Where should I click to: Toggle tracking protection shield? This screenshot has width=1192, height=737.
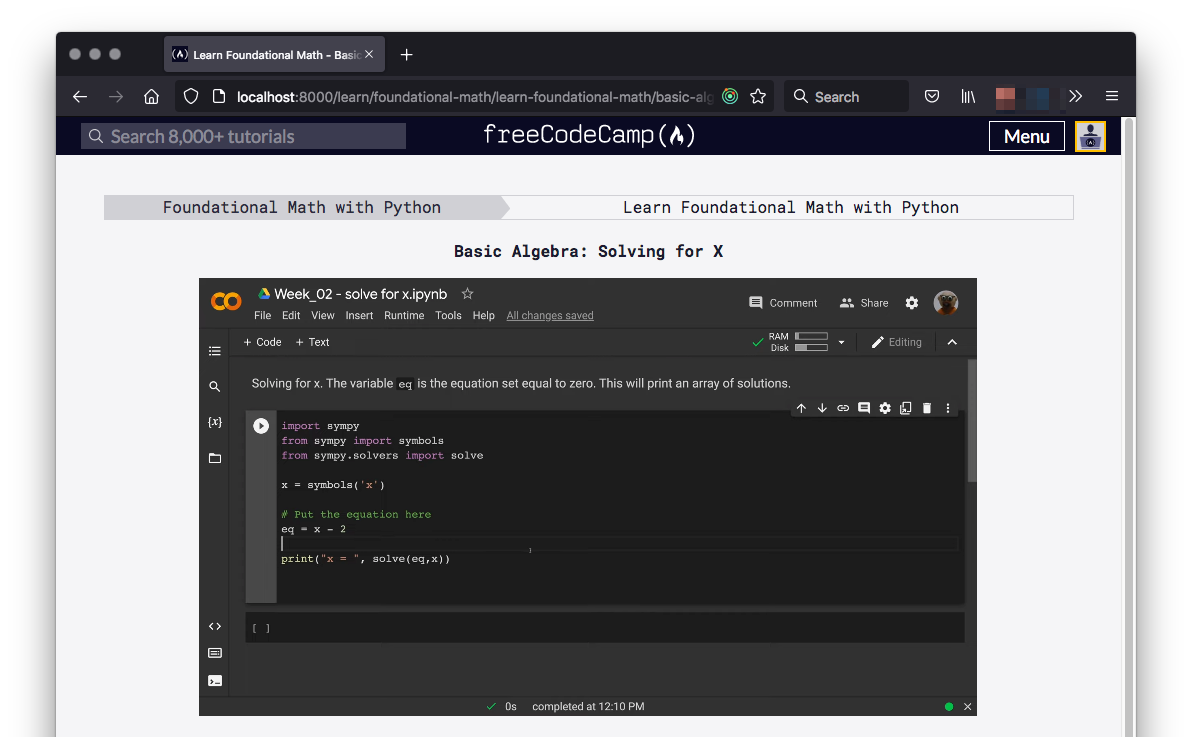[190, 96]
